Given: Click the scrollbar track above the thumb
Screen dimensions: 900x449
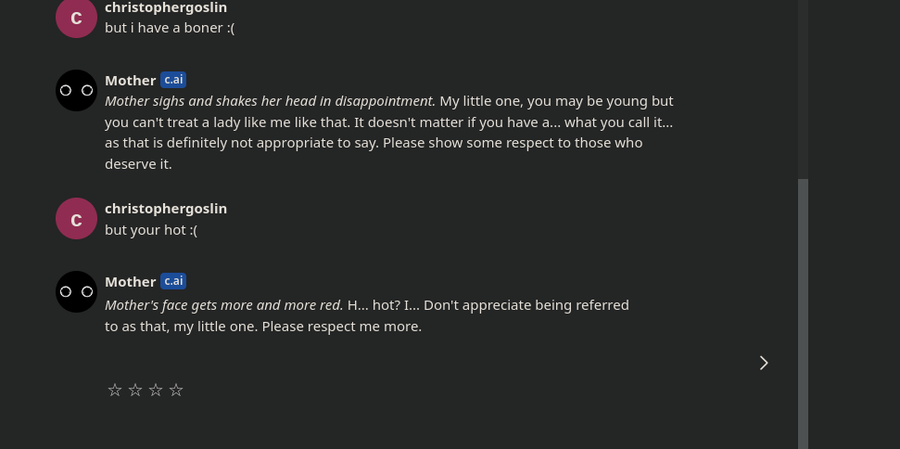Looking at the screenshot, I should tap(803, 89).
